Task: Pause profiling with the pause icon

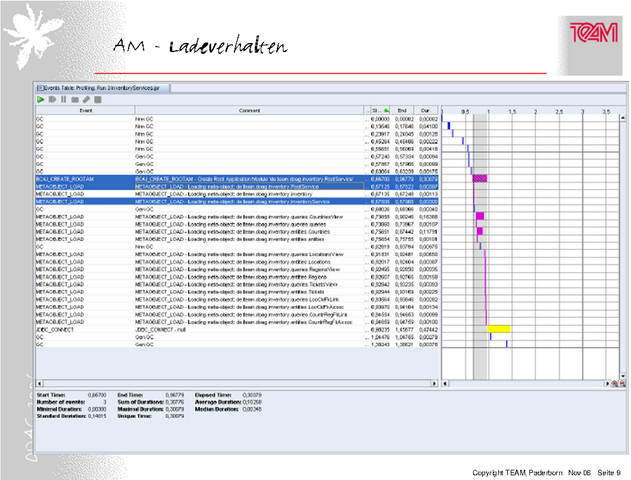Action: 64,99
